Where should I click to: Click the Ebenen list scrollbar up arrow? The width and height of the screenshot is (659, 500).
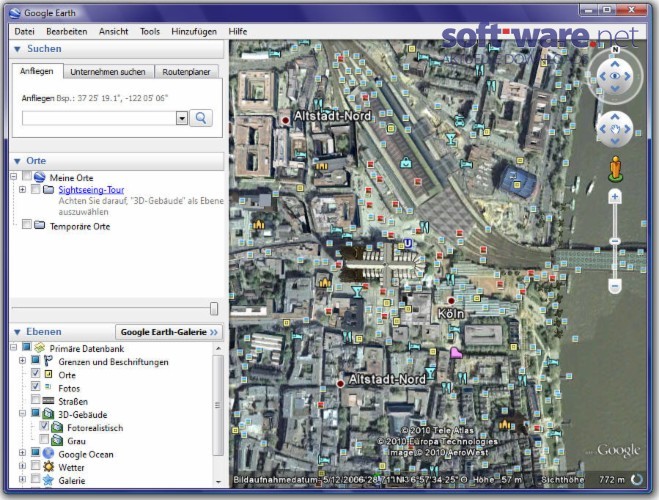click(218, 349)
